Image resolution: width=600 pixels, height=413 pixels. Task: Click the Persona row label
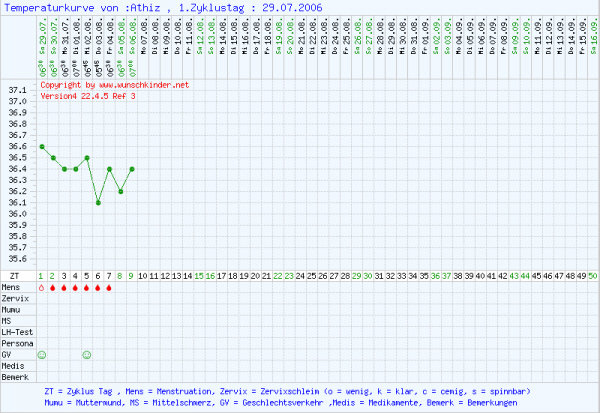19,343
